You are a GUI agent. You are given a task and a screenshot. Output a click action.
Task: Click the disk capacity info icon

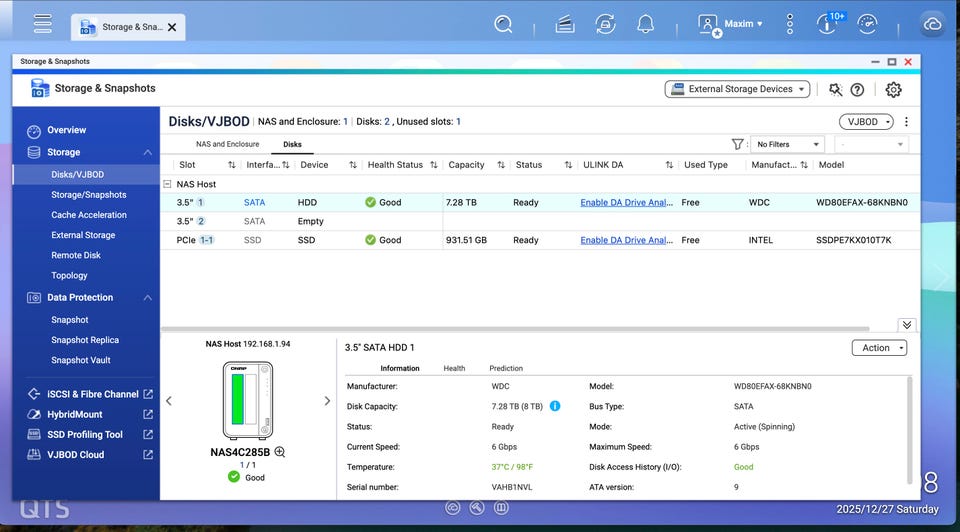(x=555, y=407)
